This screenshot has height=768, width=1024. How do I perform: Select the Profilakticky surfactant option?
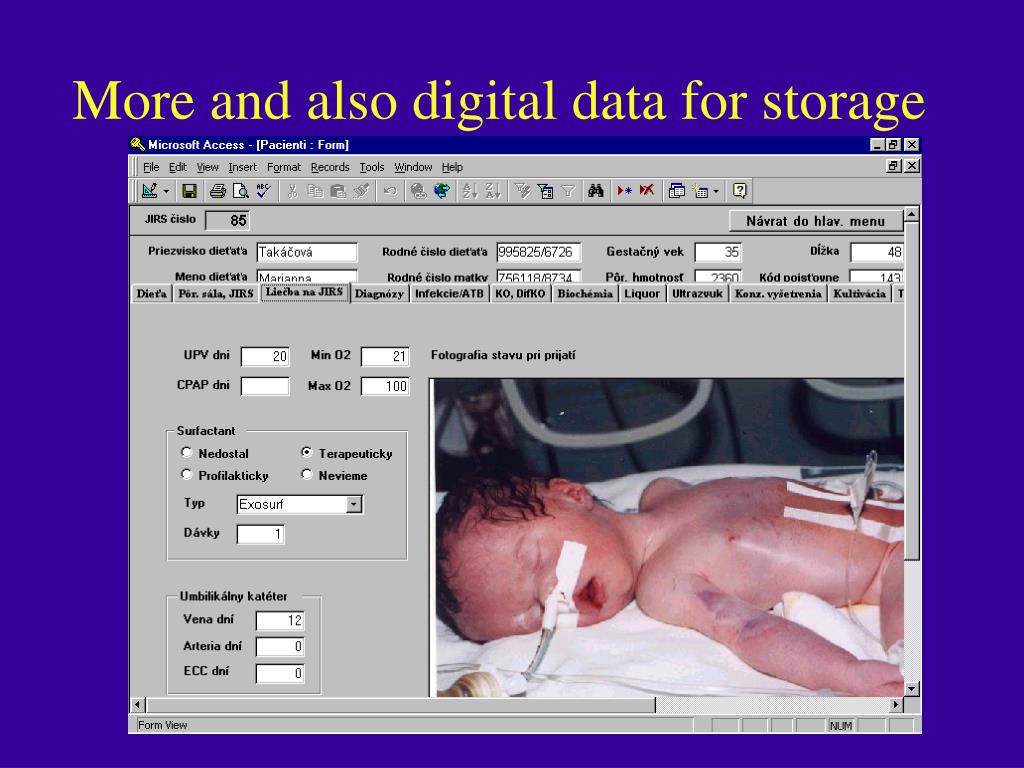tap(187, 475)
